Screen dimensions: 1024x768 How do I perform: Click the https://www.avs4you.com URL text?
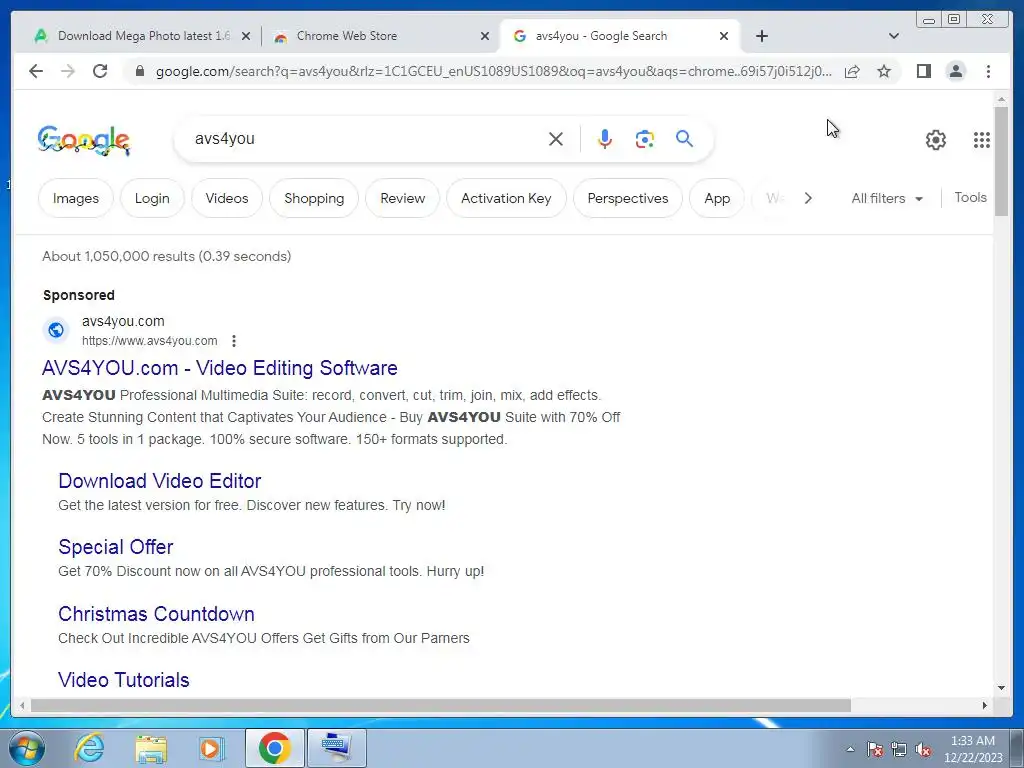click(x=150, y=341)
